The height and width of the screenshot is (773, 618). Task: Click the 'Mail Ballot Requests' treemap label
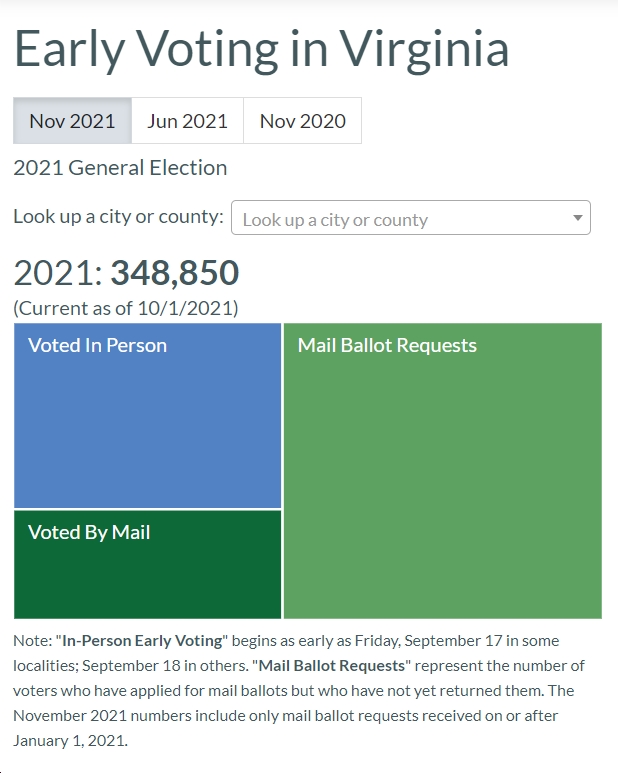click(x=387, y=345)
